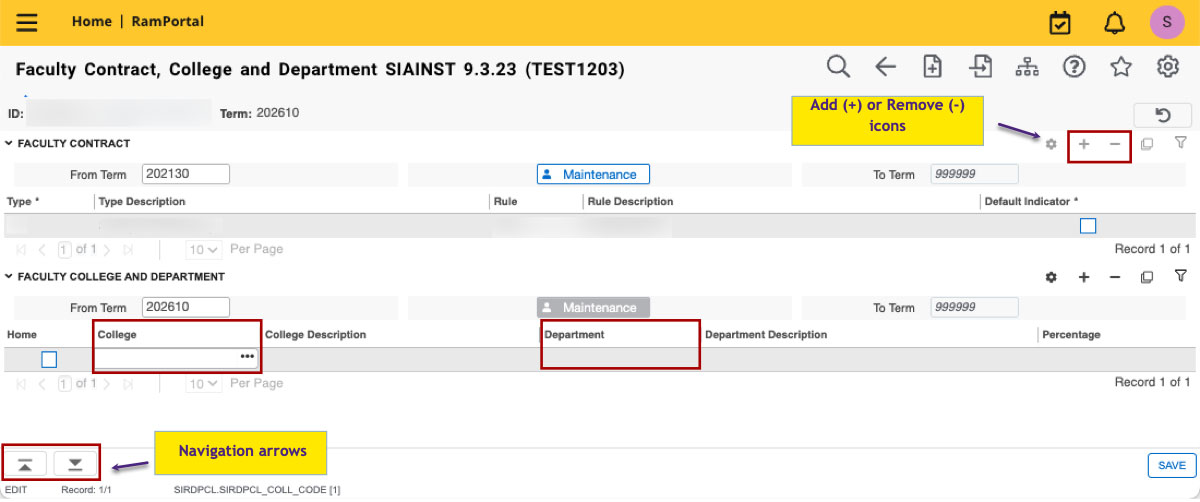
Task: Click Maintenance button in Faculty Contract
Action: [x=593, y=174]
